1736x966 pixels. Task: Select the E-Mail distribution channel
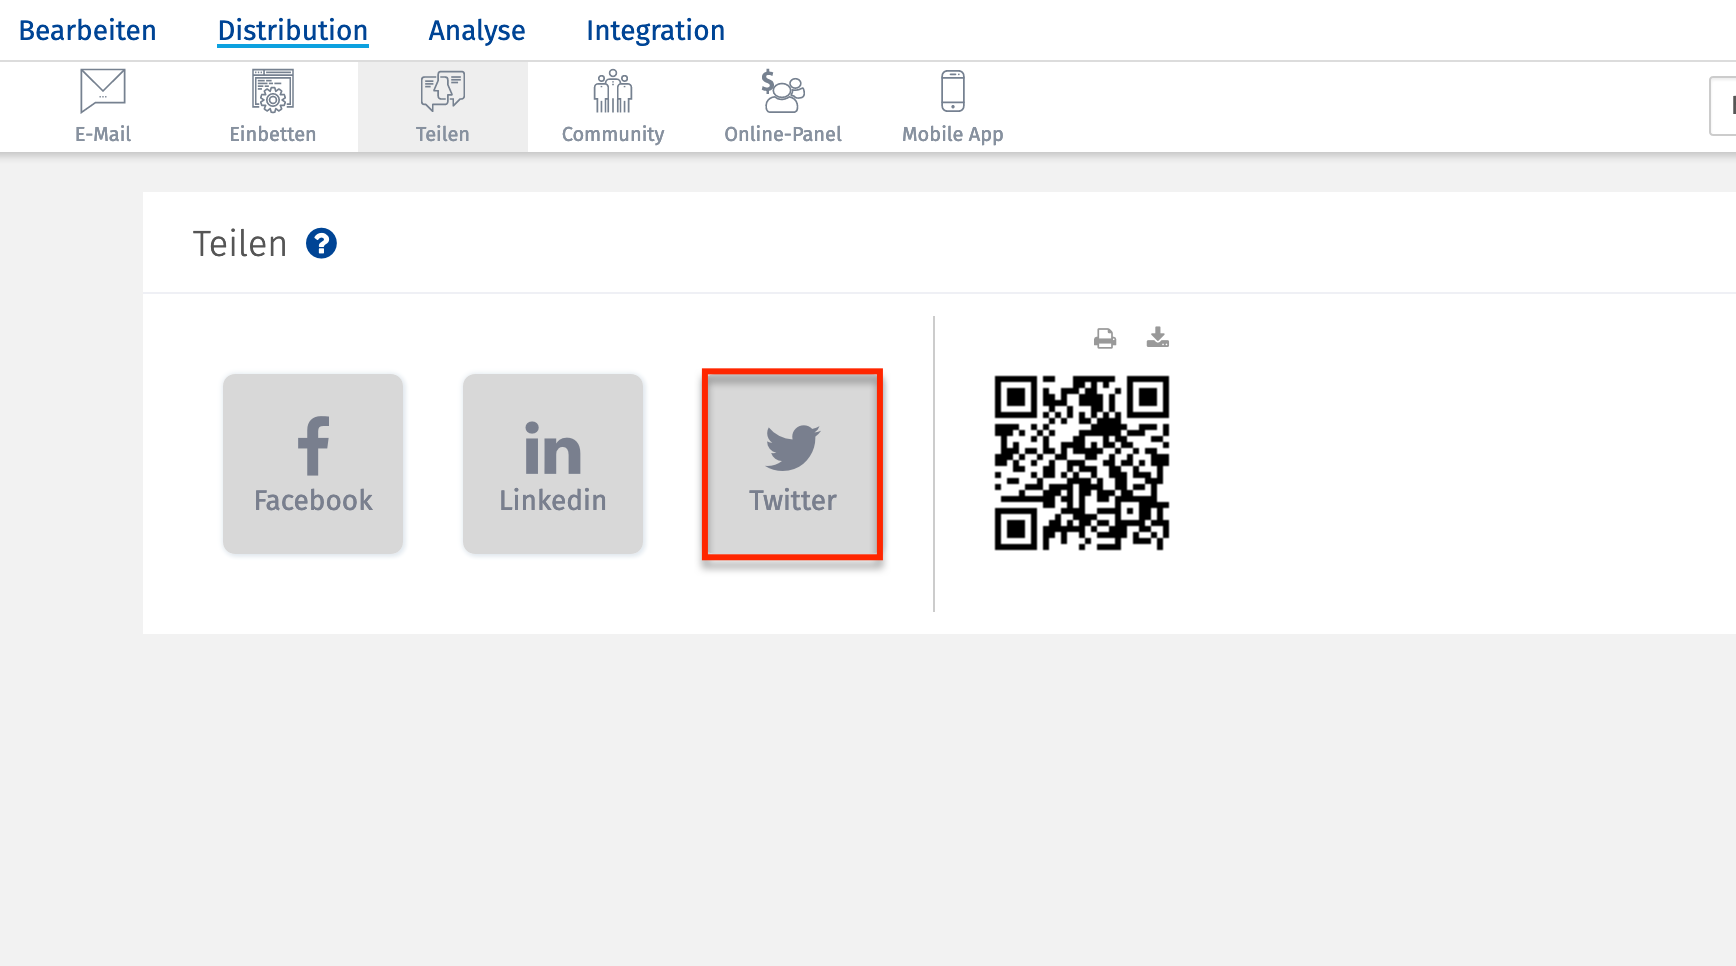[102, 105]
